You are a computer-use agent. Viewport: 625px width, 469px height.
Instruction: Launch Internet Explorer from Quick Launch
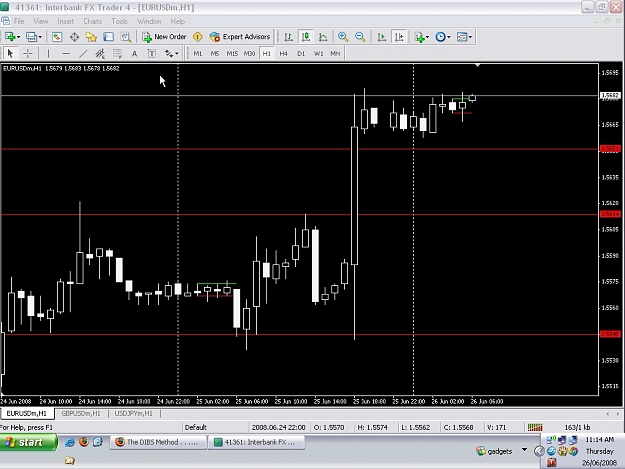pyautogui.click(x=70, y=442)
